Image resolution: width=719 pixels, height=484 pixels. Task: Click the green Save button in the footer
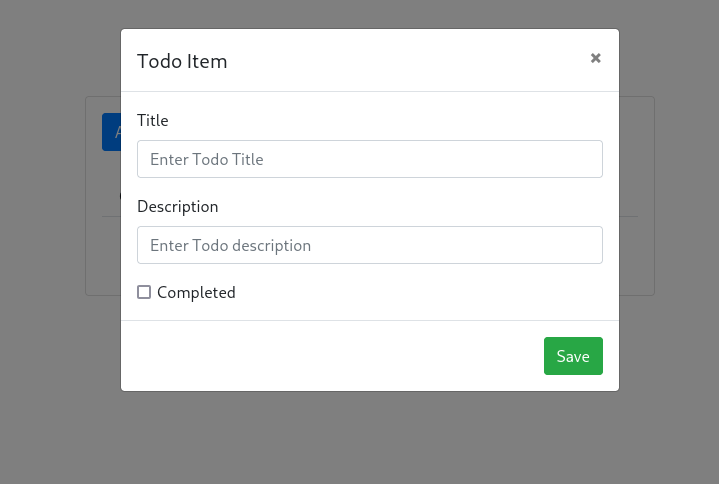[x=573, y=356]
